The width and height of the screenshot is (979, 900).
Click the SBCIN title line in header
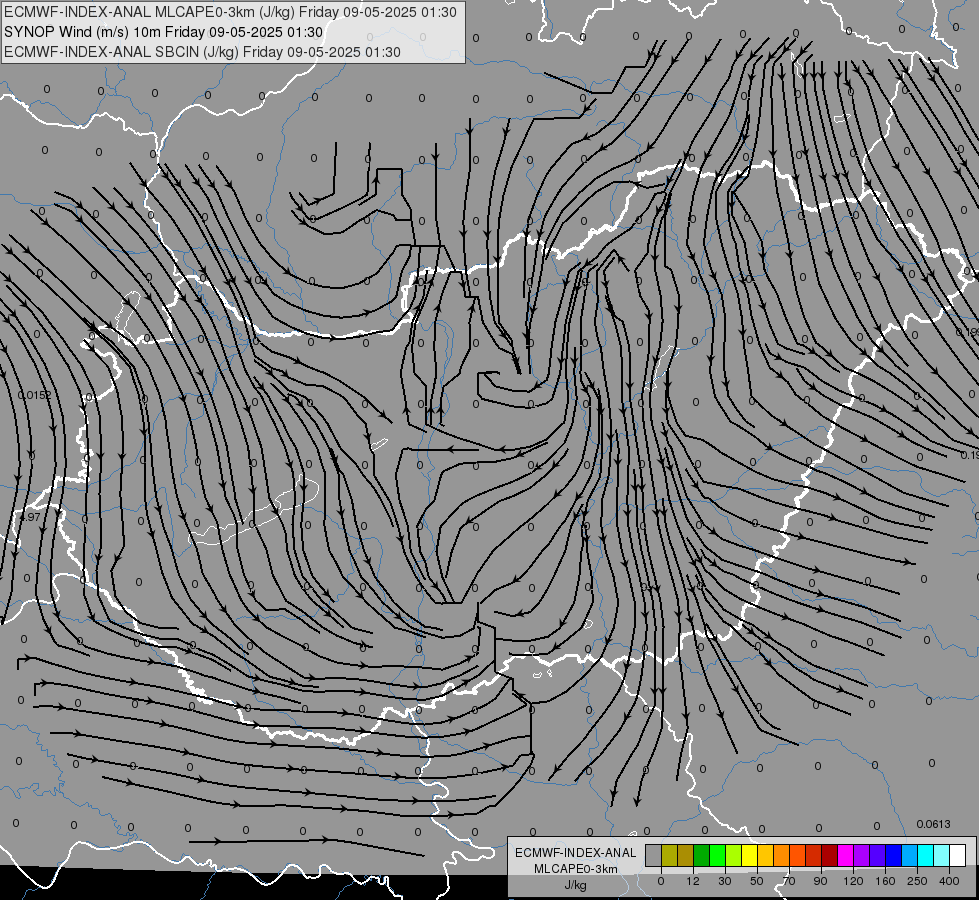(202, 52)
